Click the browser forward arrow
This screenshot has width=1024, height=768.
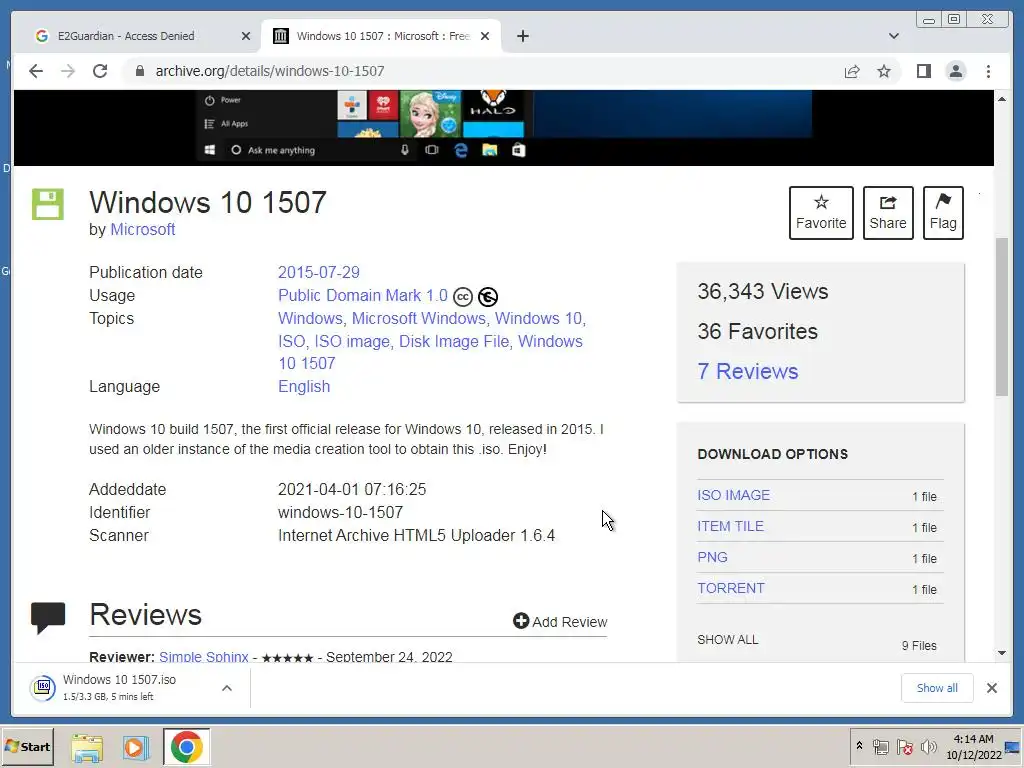pos(68,71)
